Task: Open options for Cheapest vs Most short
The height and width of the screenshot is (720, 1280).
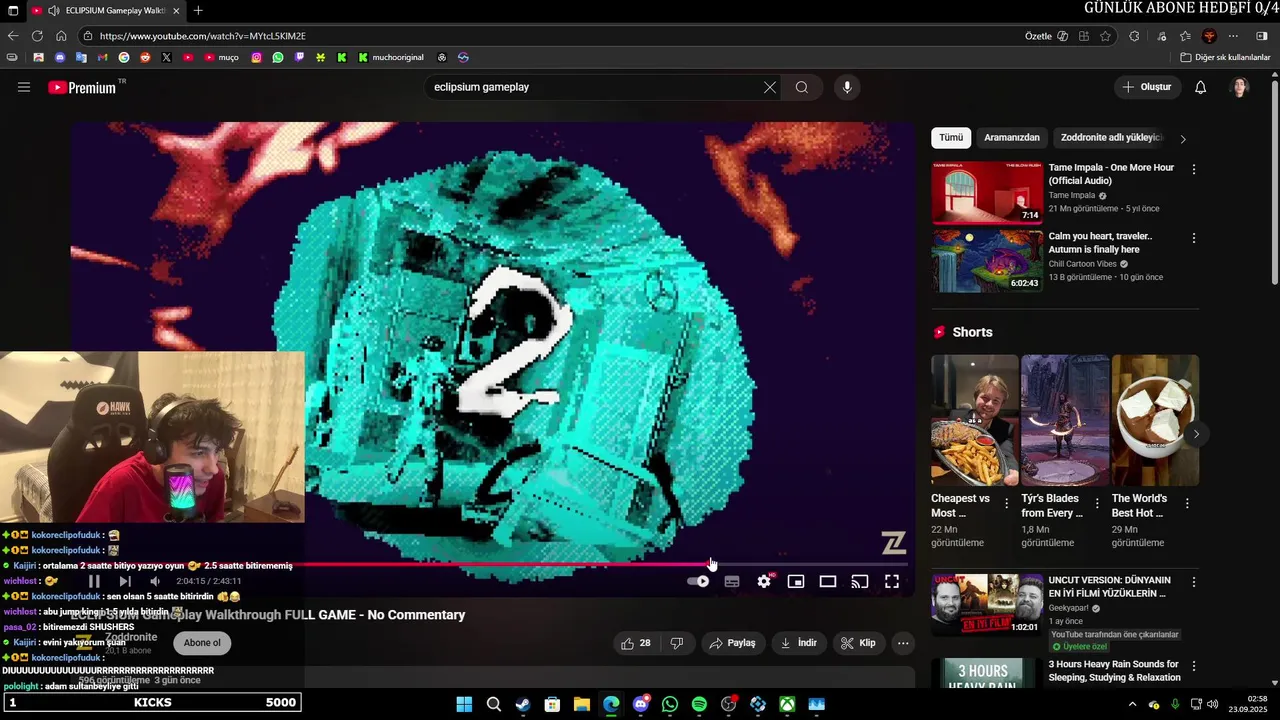Action: point(1007,504)
